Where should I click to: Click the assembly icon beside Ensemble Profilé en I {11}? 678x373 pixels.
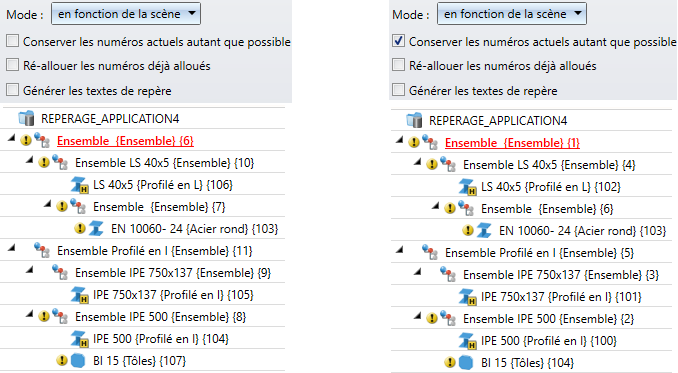[42, 250]
